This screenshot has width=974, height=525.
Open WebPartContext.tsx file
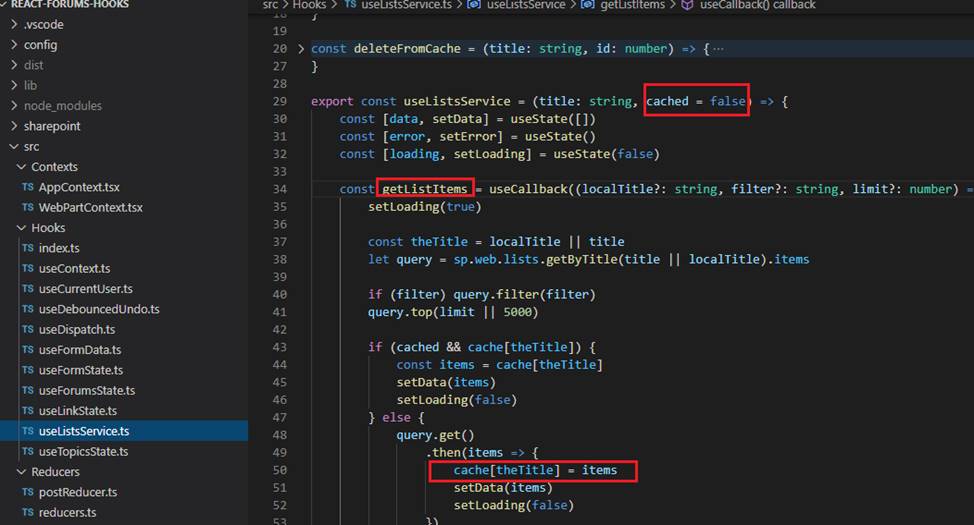click(90, 207)
